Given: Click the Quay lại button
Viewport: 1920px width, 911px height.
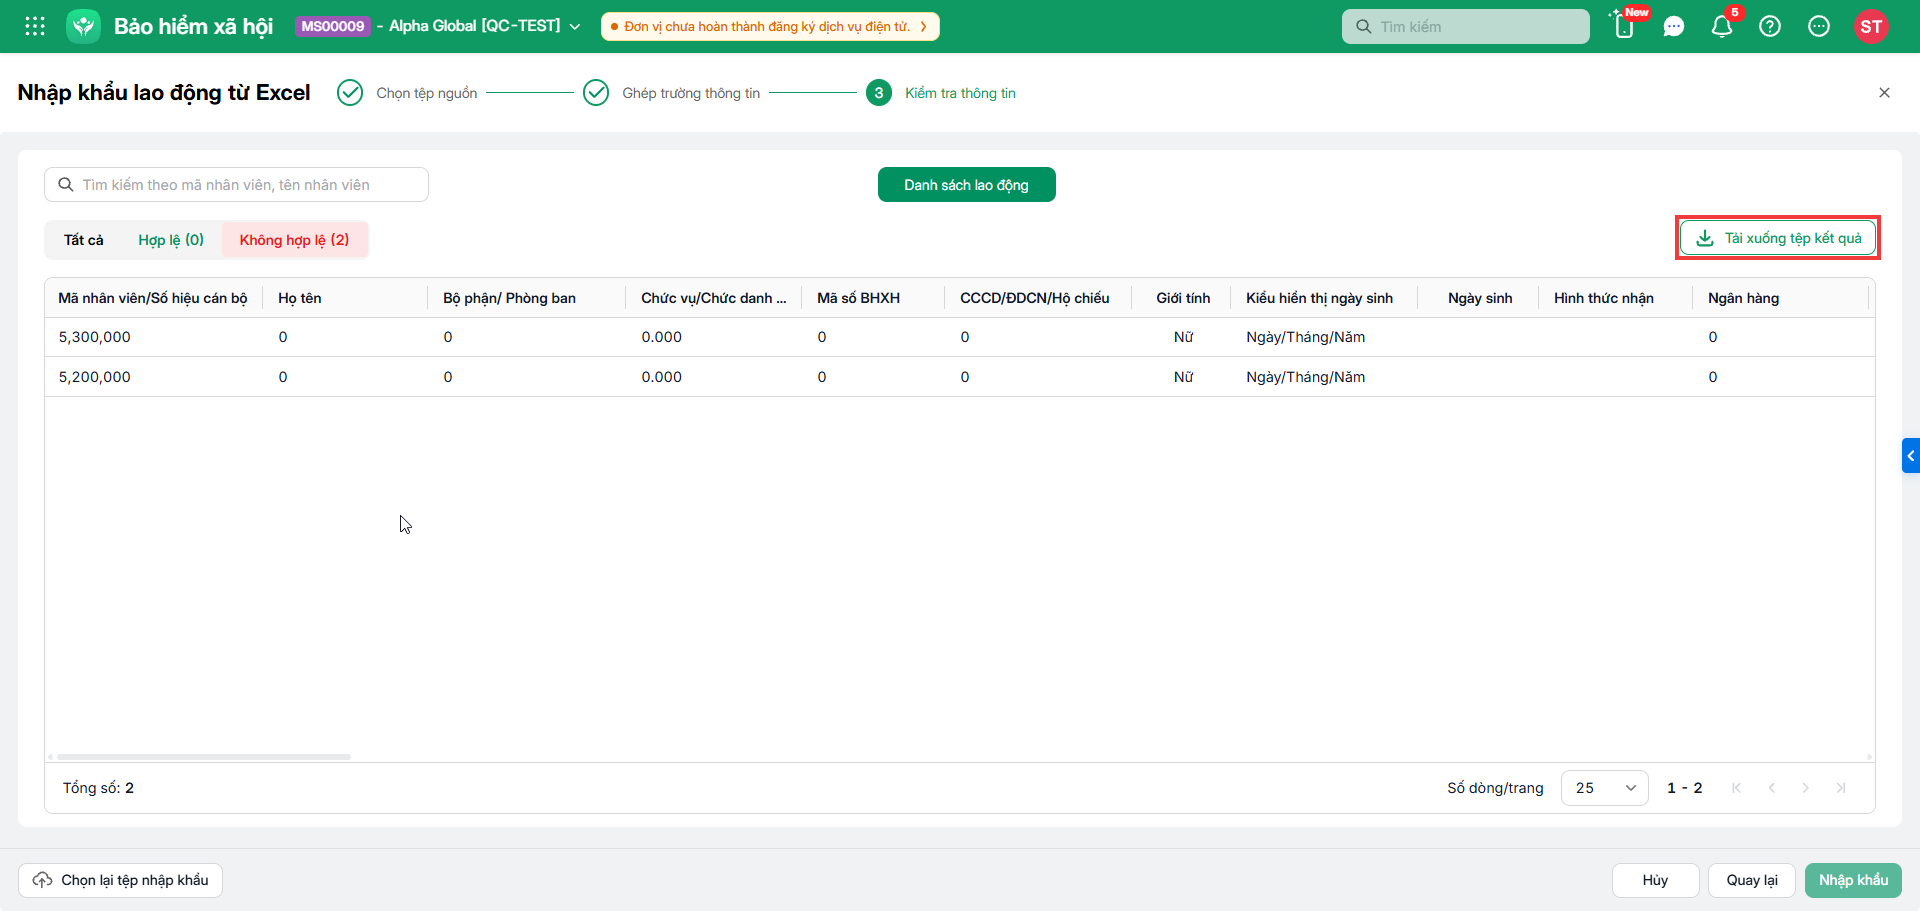Looking at the screenshot, I should (x=1752, y=880).
